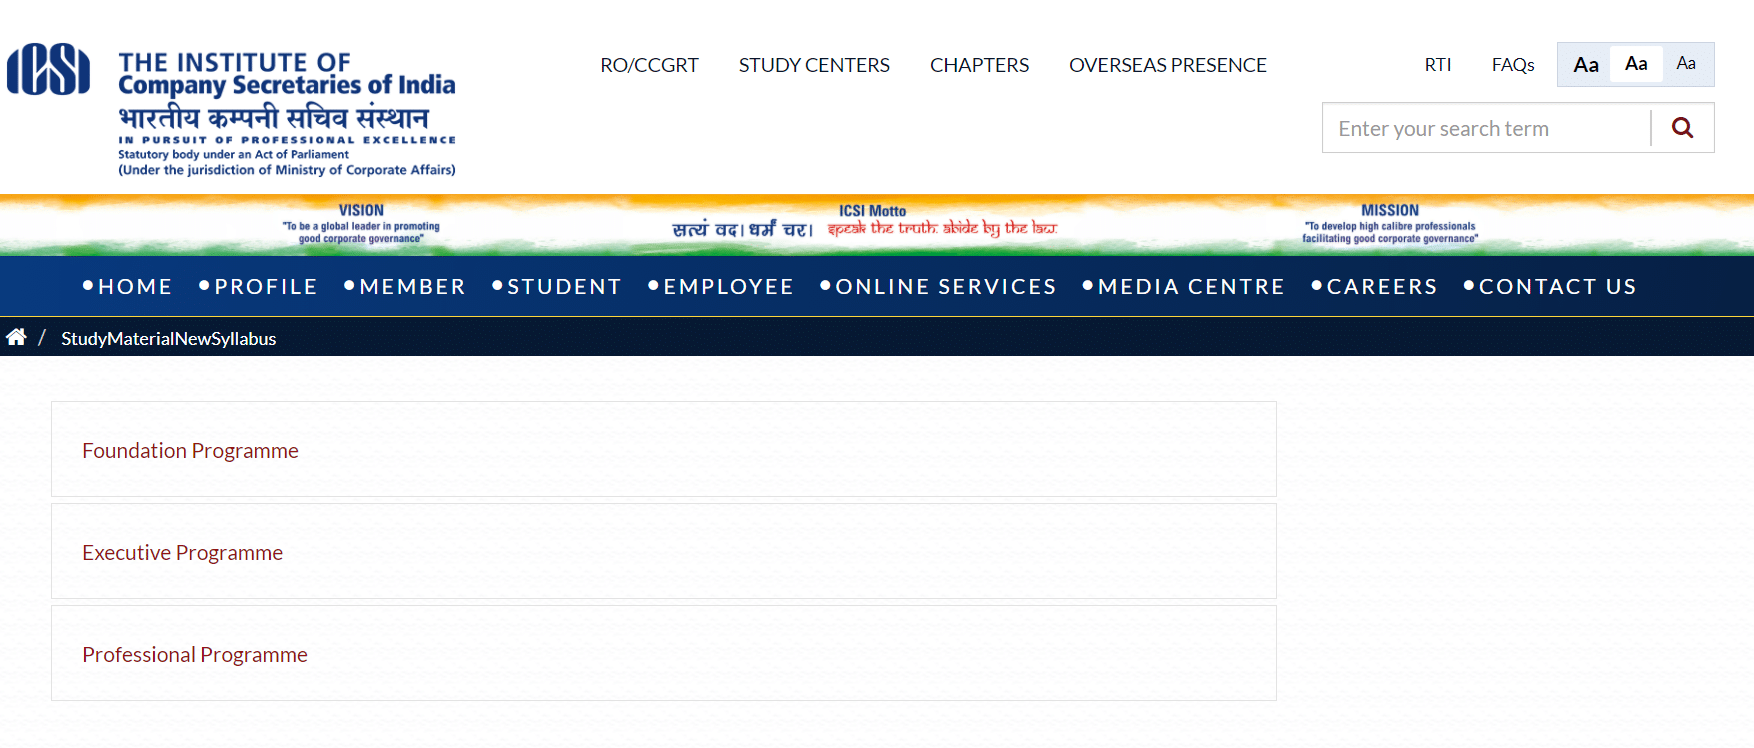This screenshot has width=1754, height=748.
Task: Click the search term input field
Action: [x=1486, y=128]
